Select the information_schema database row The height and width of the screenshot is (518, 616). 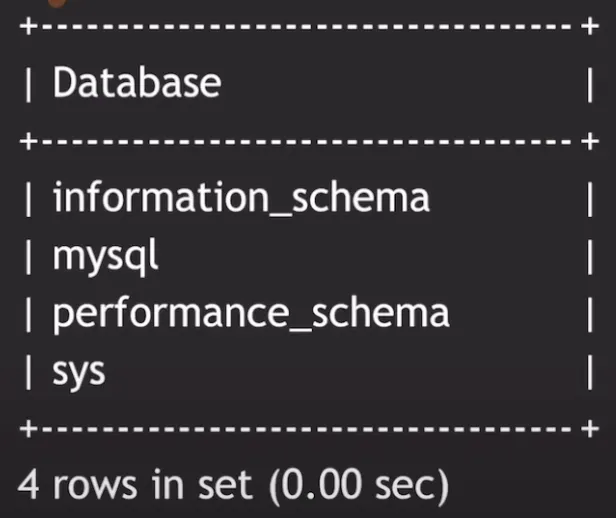click(x=240, y=197)
